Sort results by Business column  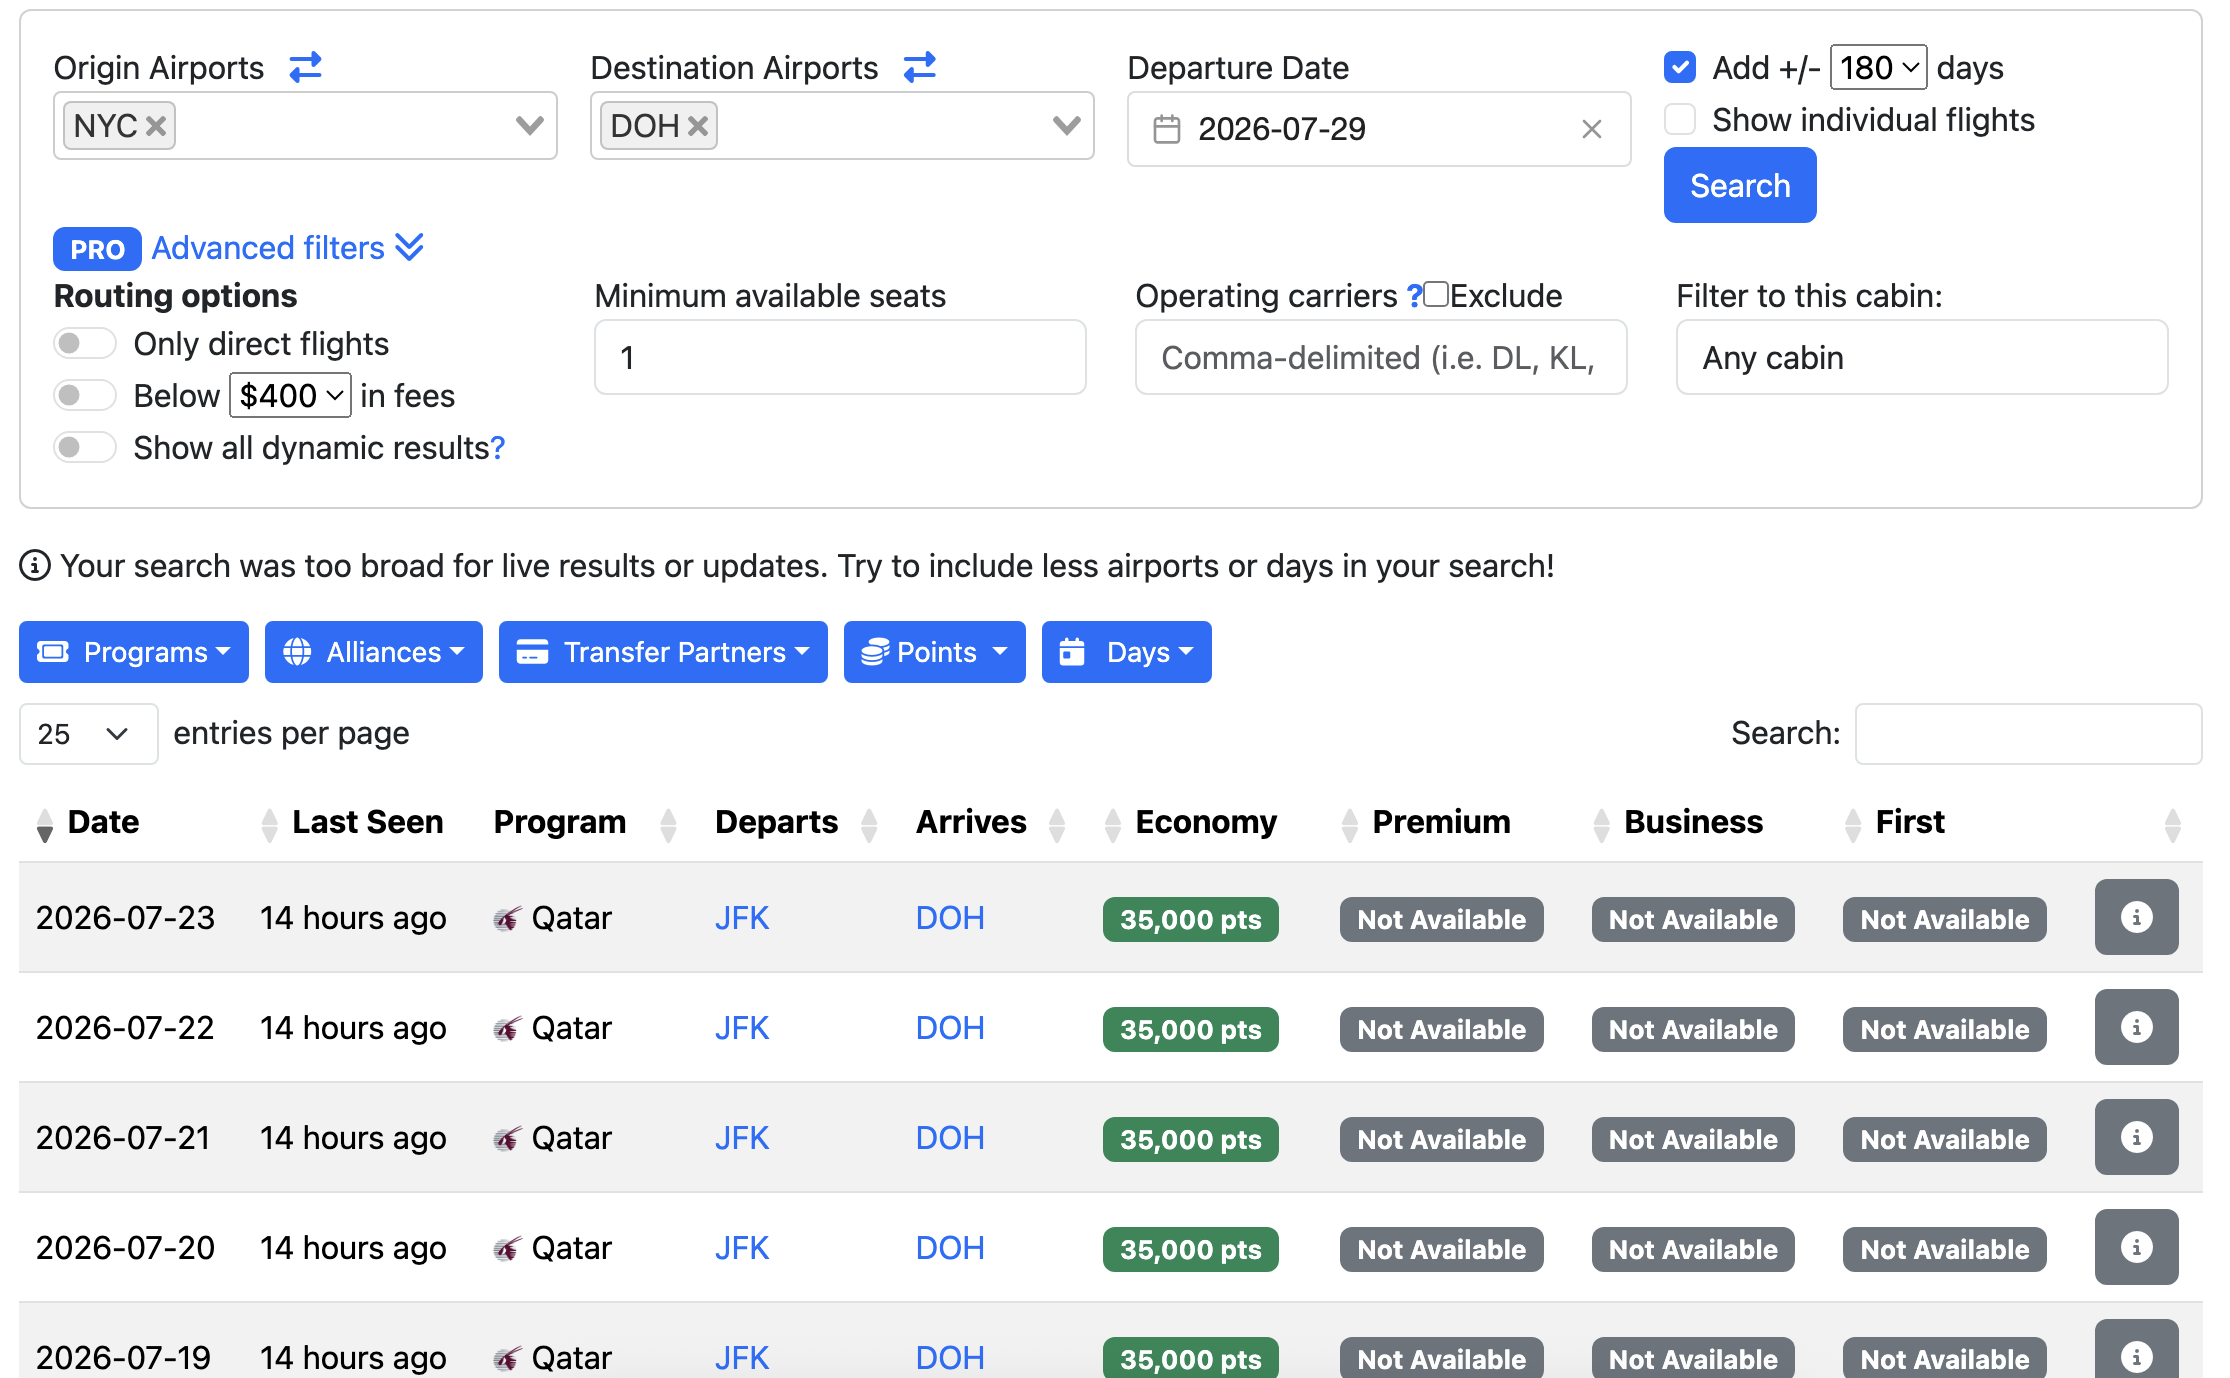pyautogui.click(x=1601, y=825)
